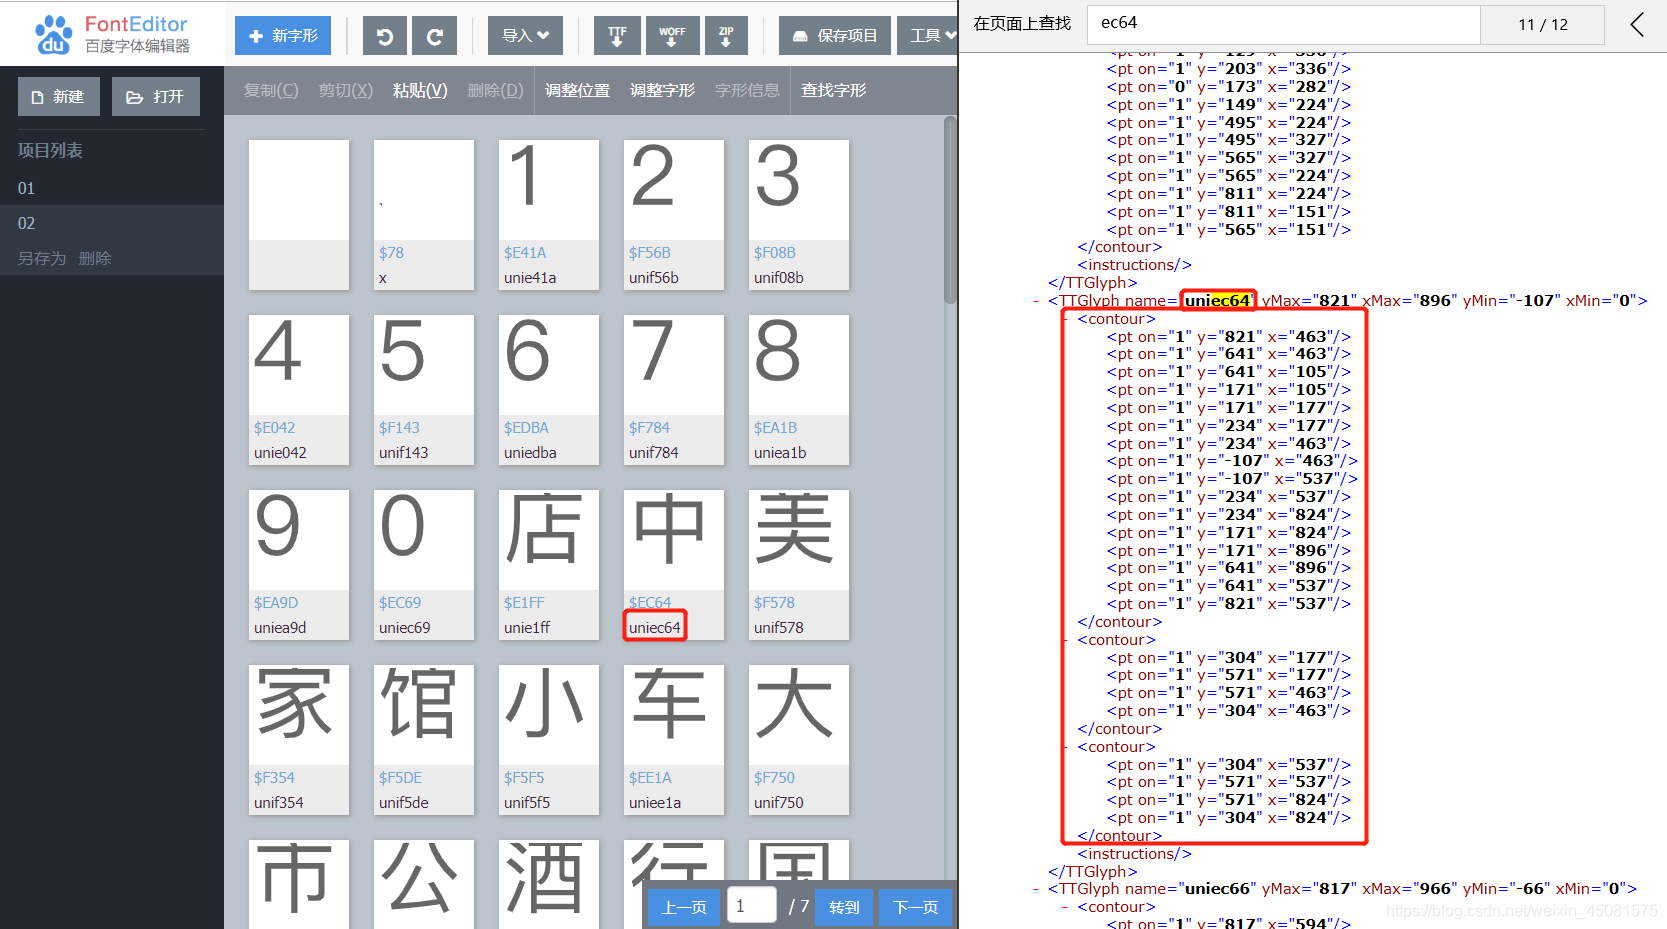Screen dimensions: 1667x929
Task: Click the 删除 link under project 02
Action: pos(95,258)
